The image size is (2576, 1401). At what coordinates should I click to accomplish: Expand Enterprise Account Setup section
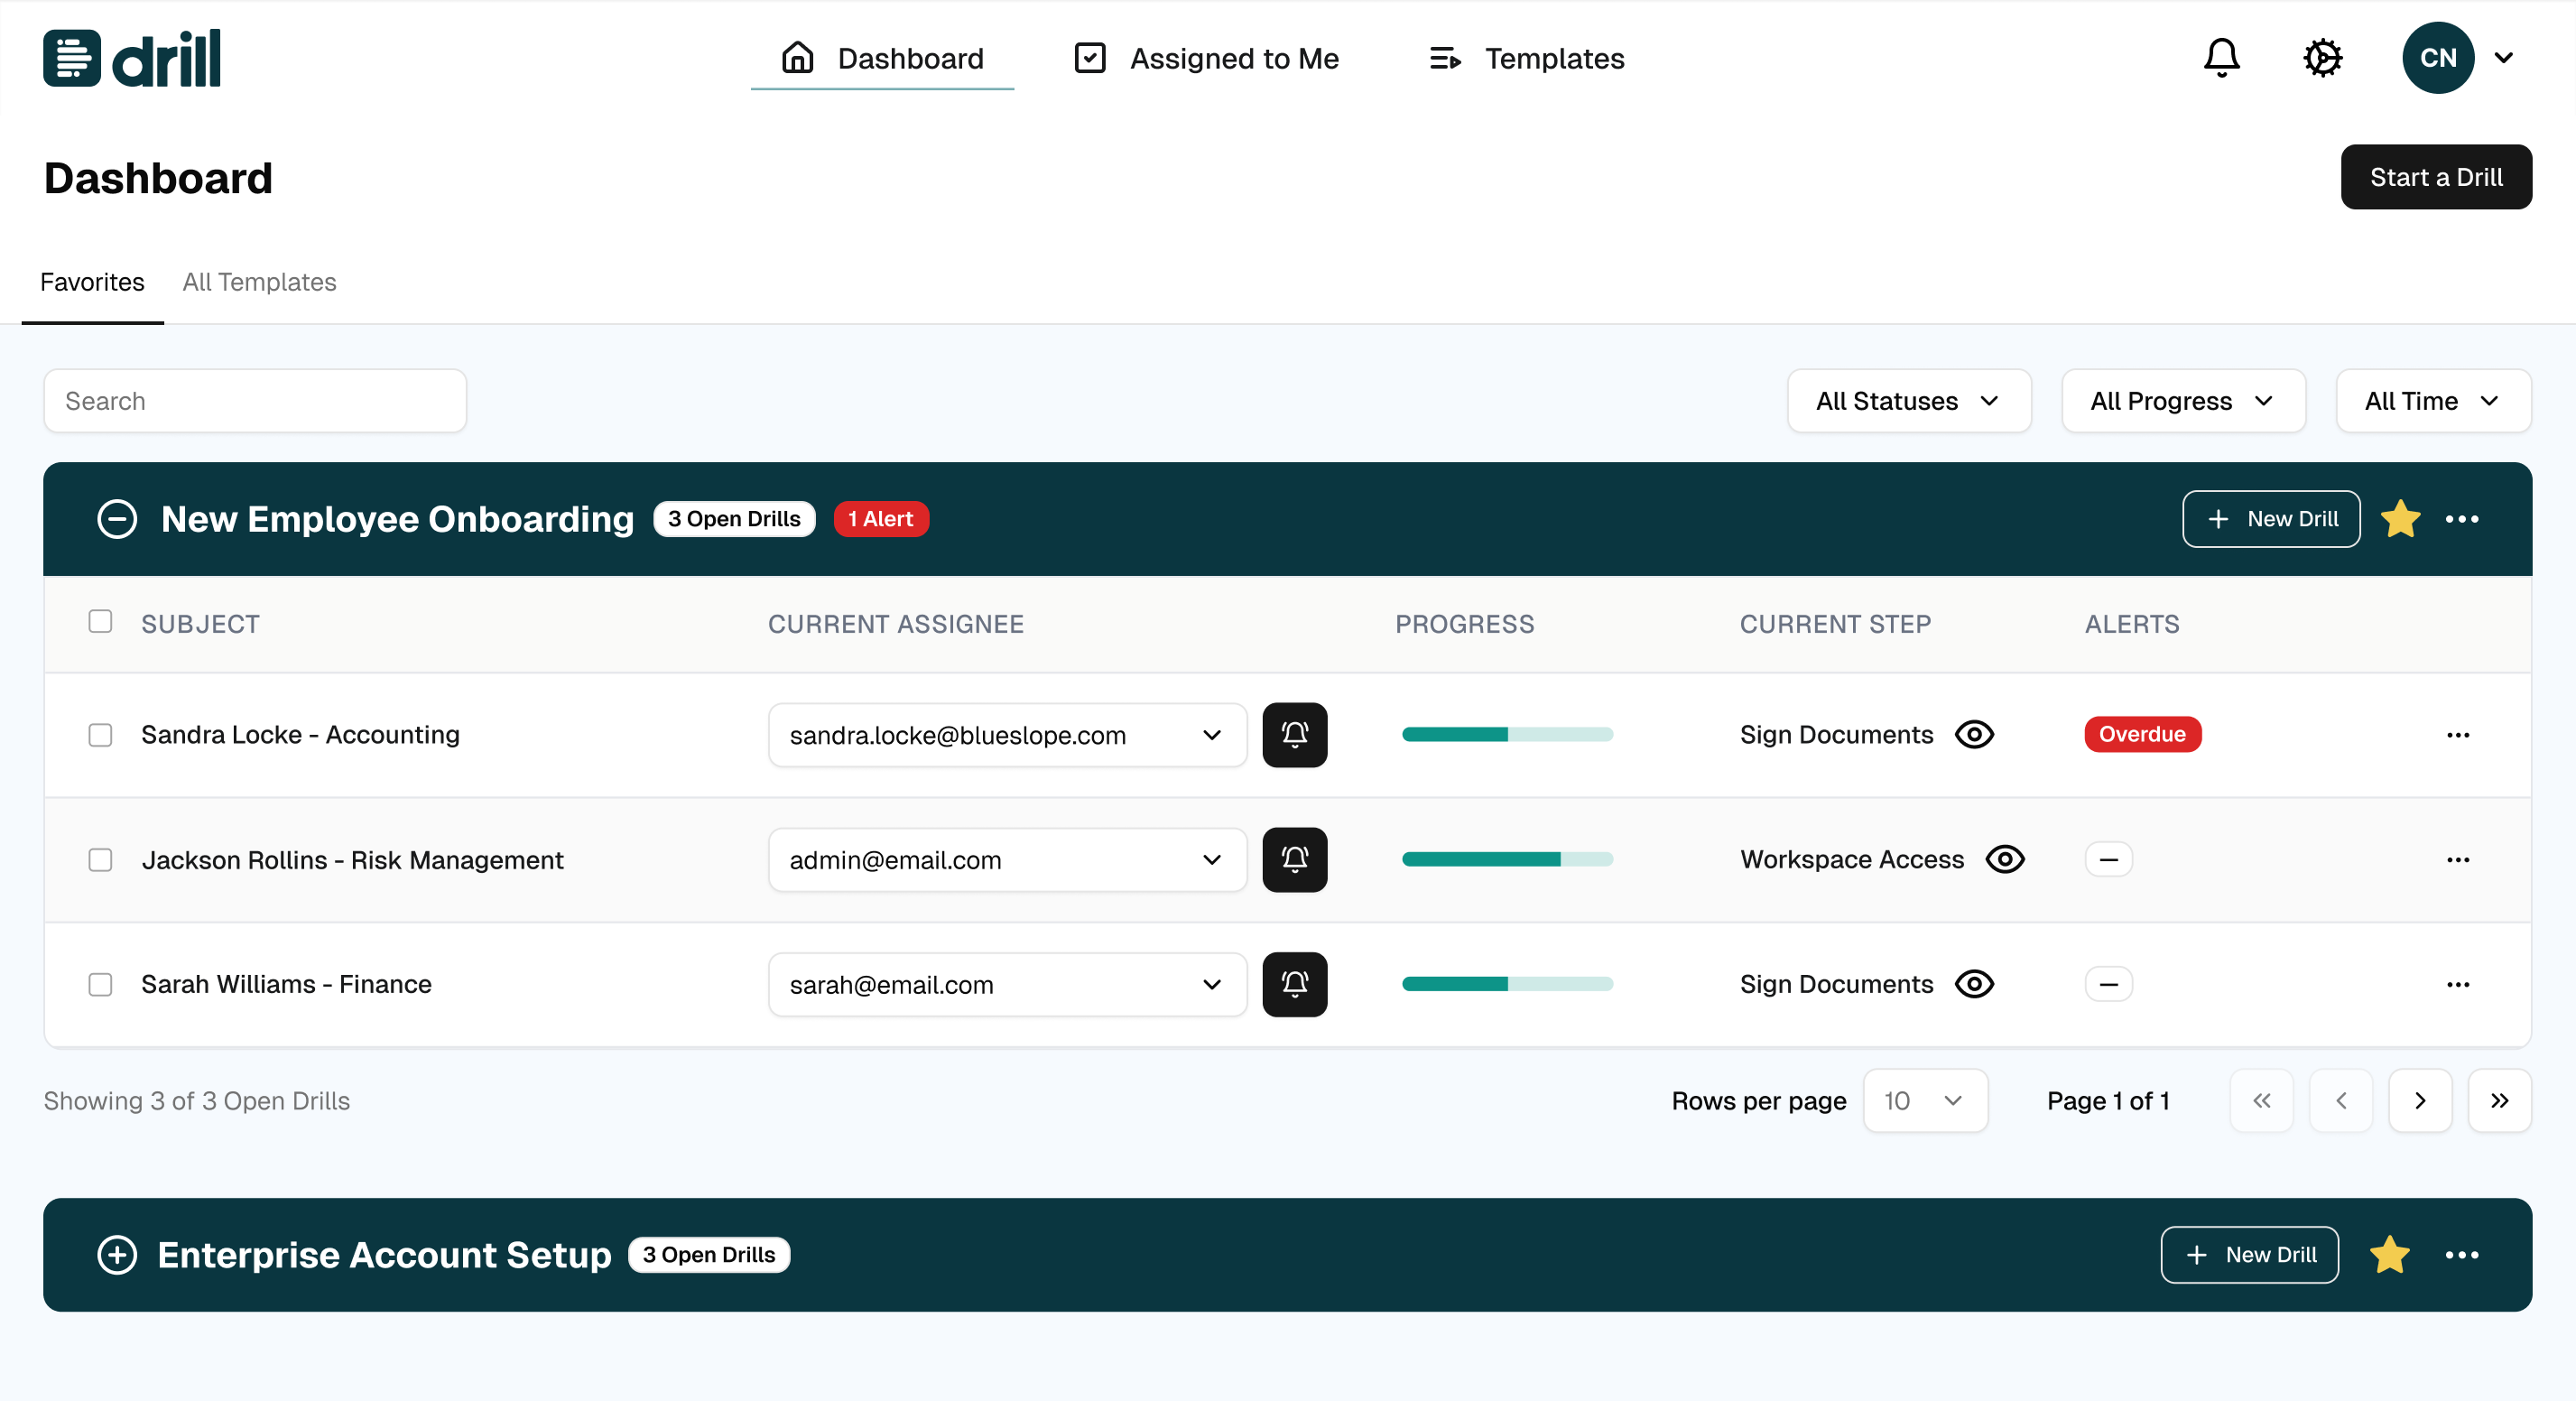pyautogui.click(x=117, y=1255)
